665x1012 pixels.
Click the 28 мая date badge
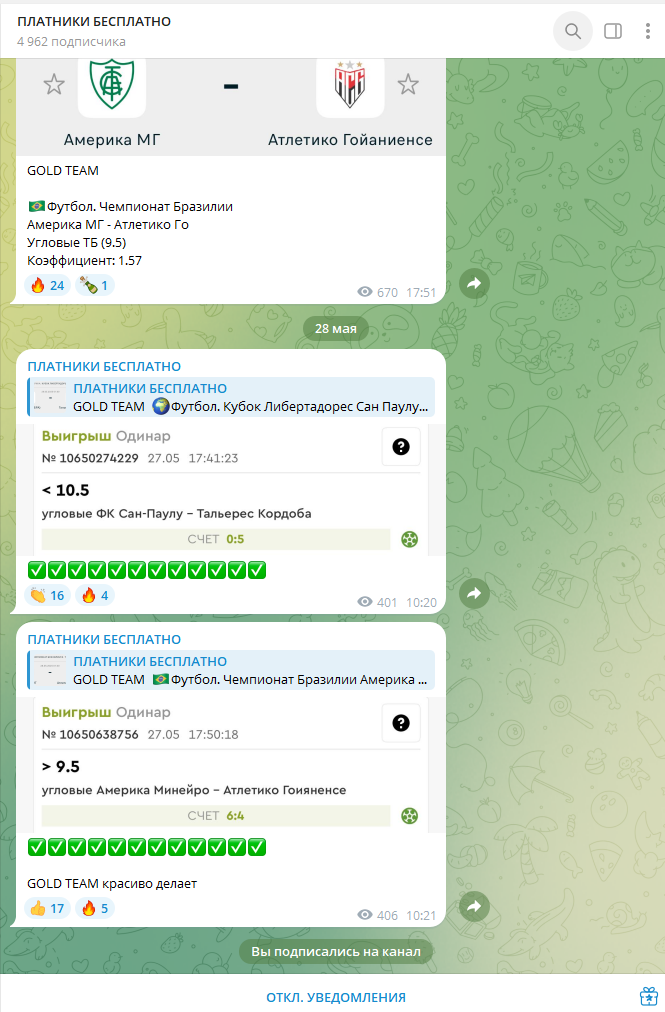[336, 329]
